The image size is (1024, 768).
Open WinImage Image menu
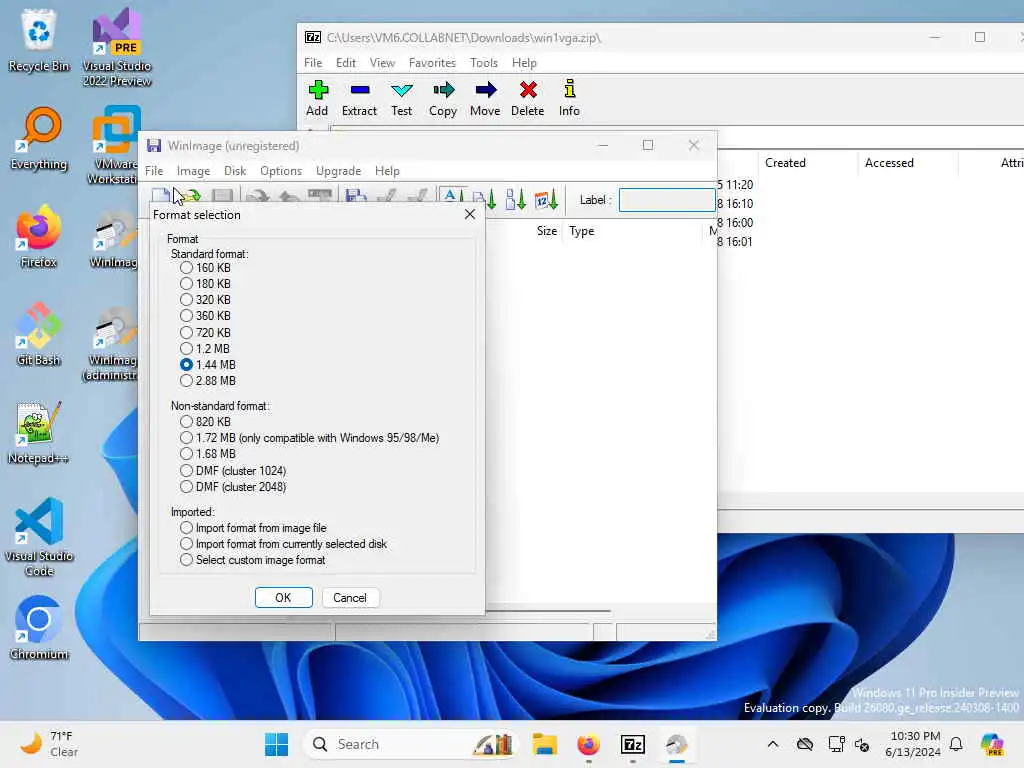(193, 171)
